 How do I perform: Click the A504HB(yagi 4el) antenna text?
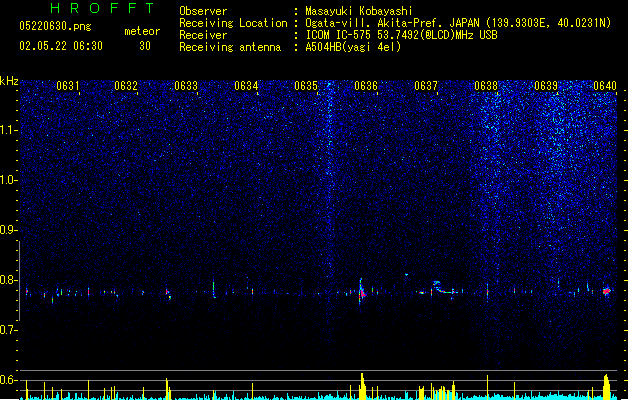353,47
